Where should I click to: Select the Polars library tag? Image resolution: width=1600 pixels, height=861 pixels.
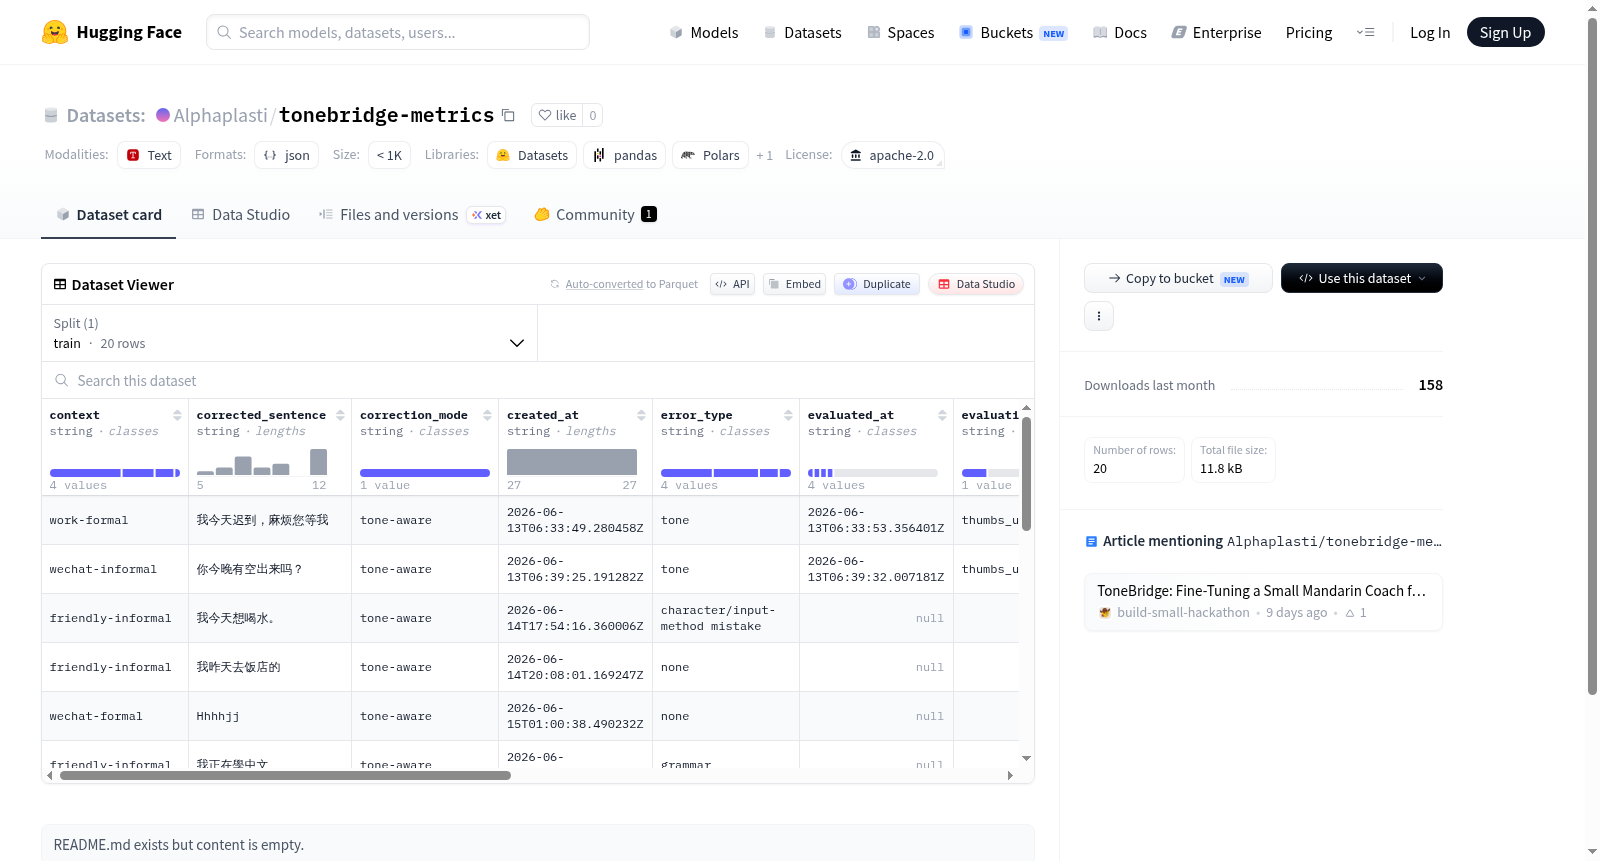click(710, 155)
